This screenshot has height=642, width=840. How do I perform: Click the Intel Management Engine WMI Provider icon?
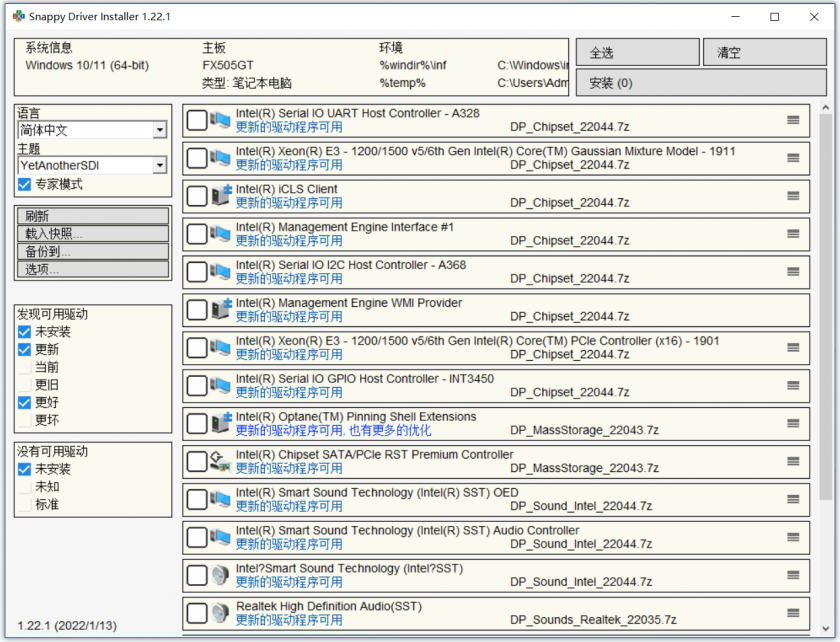pyautogui.click(x=220, y=310)
